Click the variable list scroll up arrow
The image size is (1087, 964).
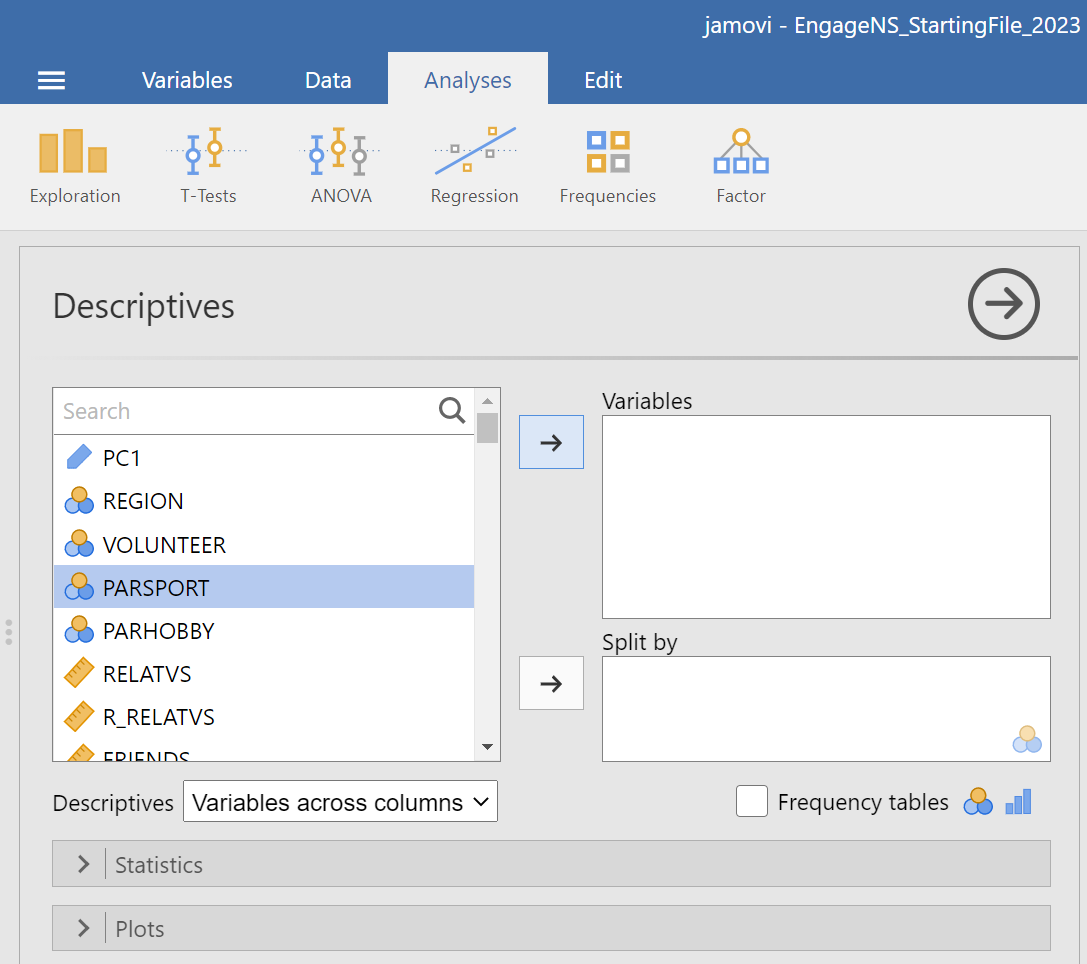[x=487, y=401]
